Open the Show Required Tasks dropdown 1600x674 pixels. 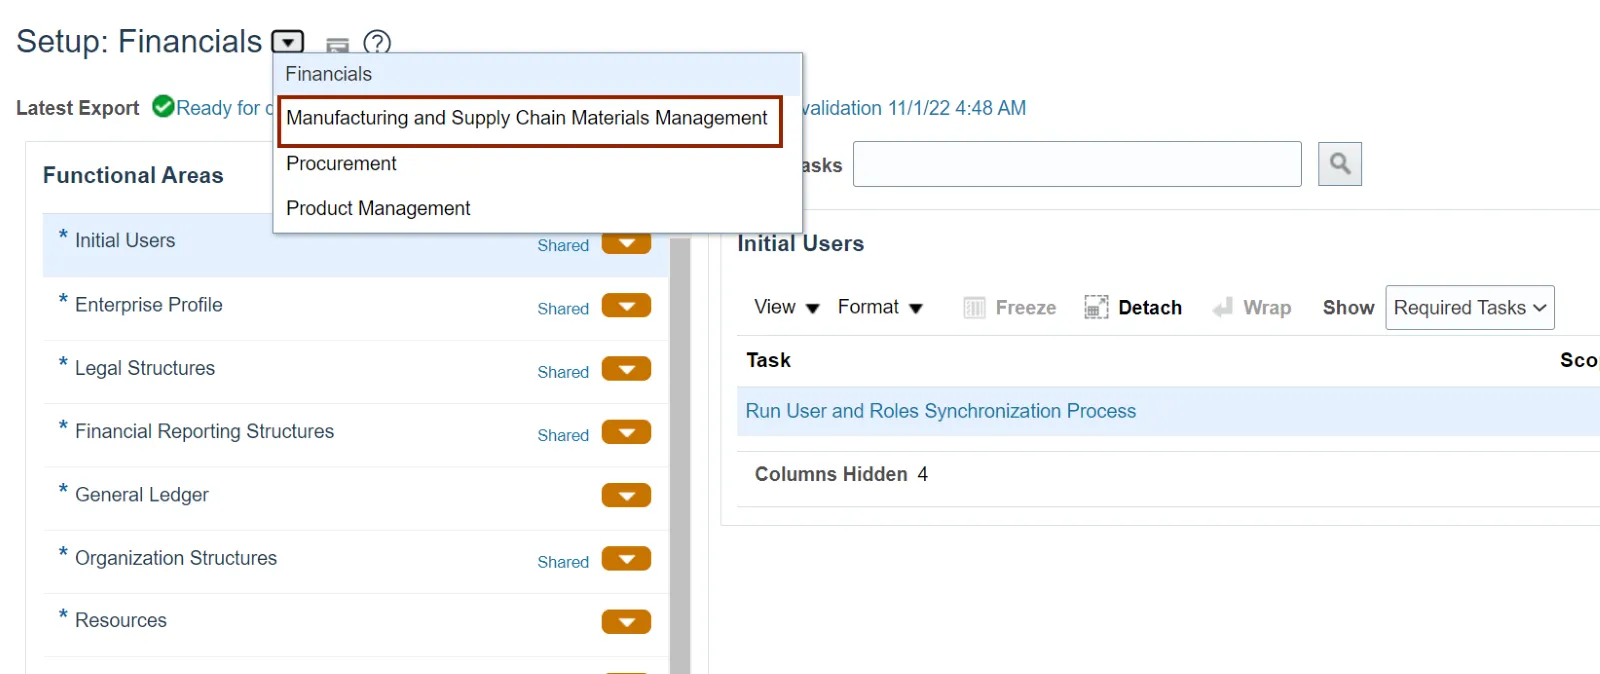(1469, 307)
